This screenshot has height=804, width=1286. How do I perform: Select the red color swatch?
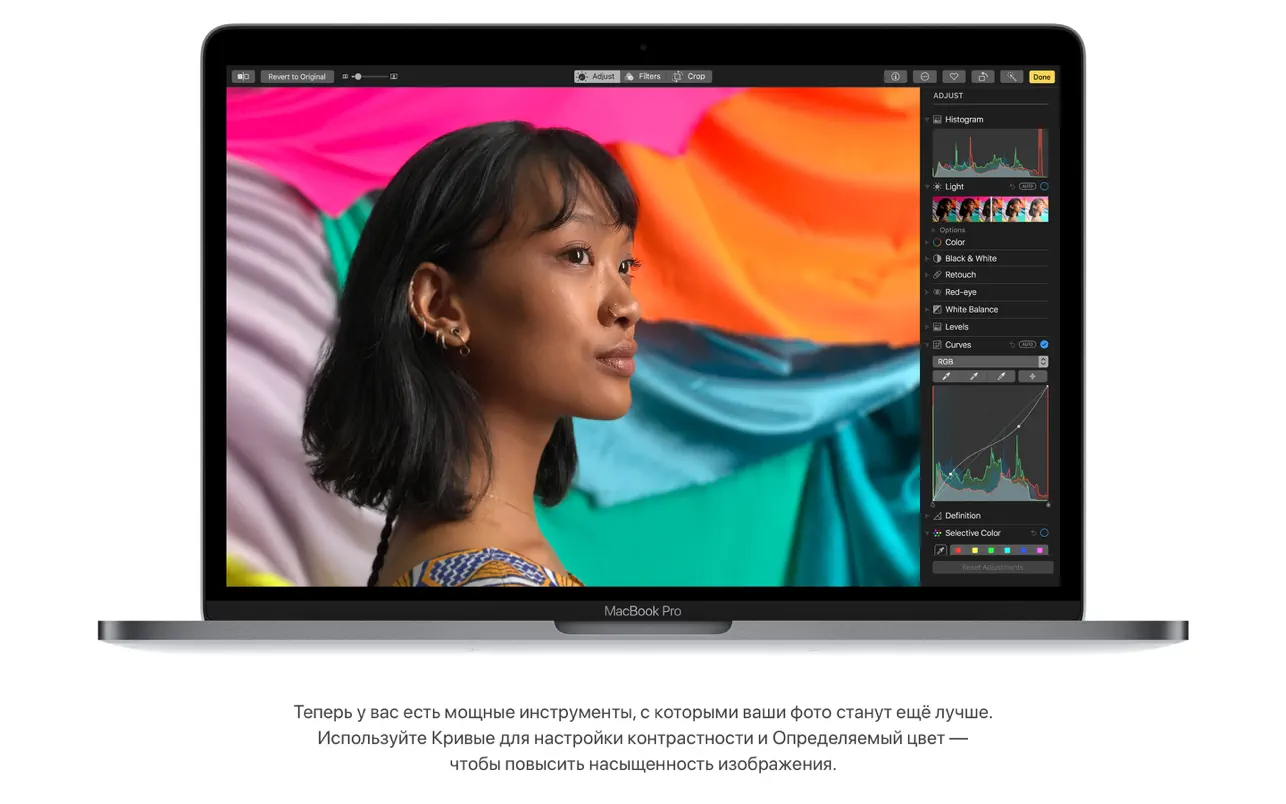[958, 550]
